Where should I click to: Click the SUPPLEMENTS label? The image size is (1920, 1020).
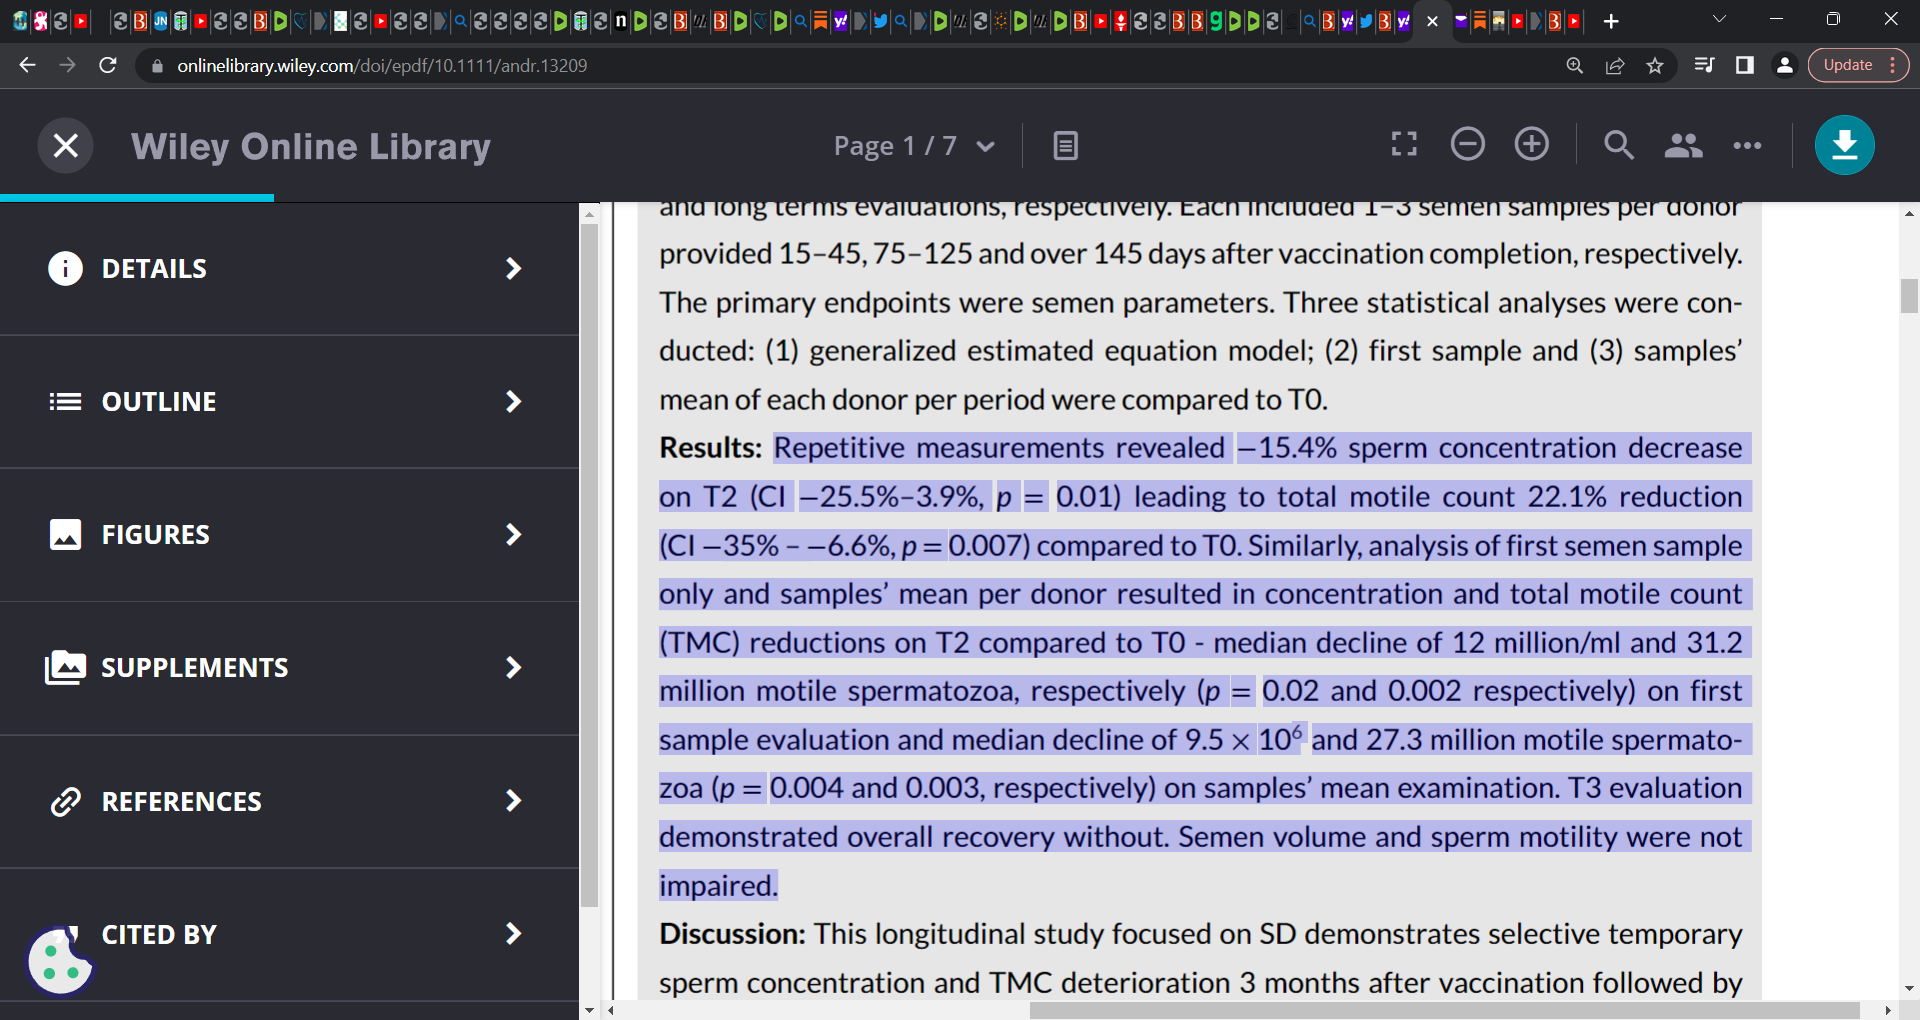195,668
